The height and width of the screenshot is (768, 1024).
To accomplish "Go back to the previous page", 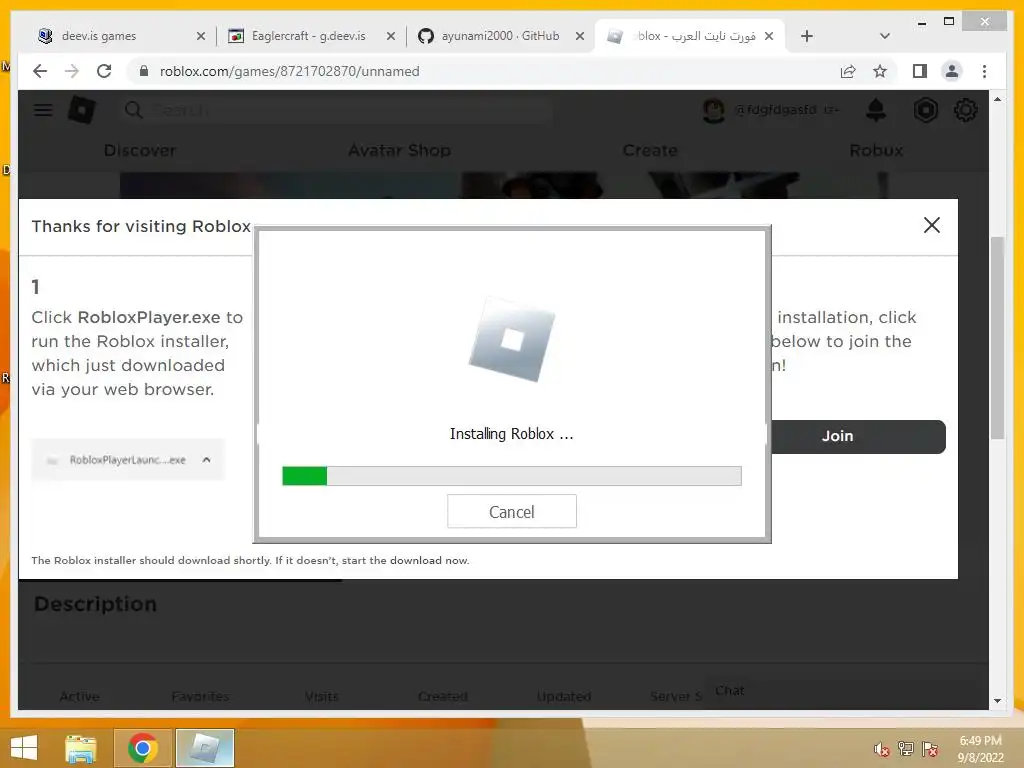I will pyautogui.click(x=40, y=71).
